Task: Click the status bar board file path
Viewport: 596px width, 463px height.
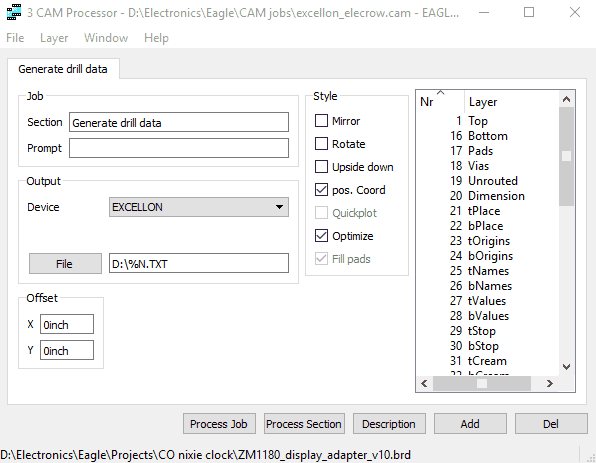Action: (206, 455)
